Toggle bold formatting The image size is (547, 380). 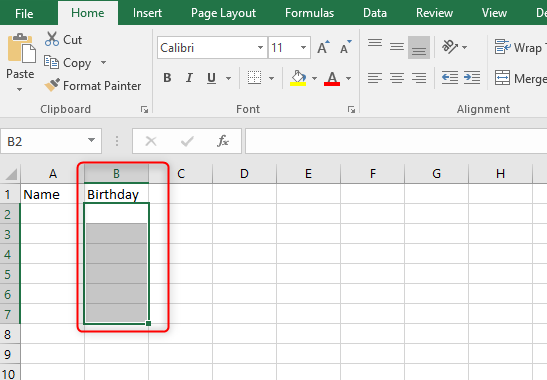pos(167,77)
